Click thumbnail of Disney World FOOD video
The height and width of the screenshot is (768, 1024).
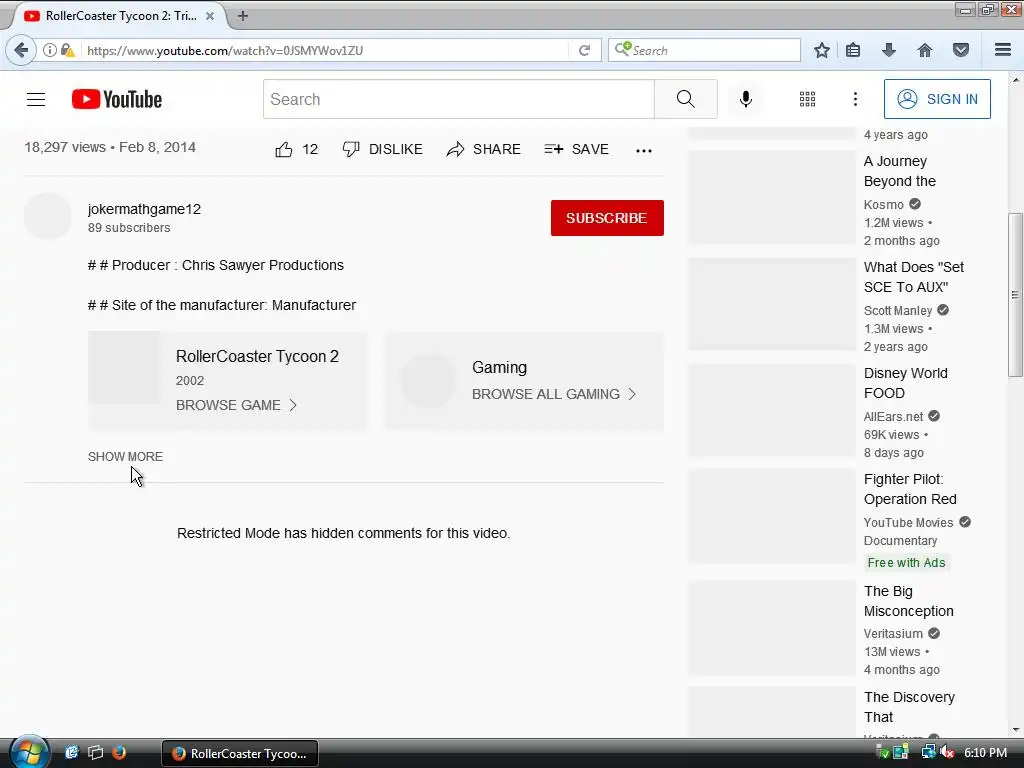(x=771, y=410)
